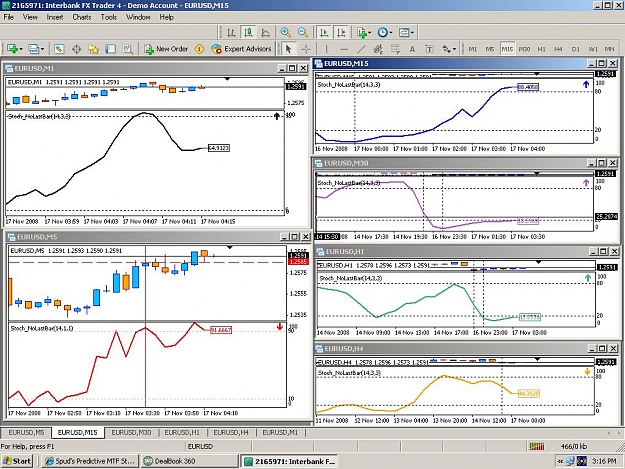Click the red down arrow in M5 chart
The width and height of the screenshot is (625, 469).
coord(279,327)
